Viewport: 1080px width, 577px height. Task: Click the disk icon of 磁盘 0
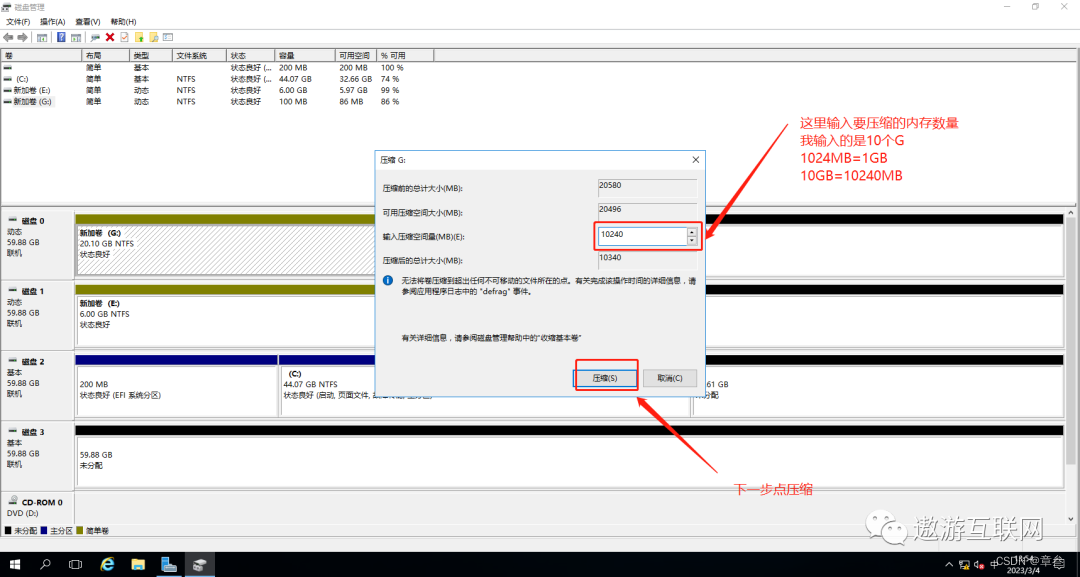click(x=12, y=220)
